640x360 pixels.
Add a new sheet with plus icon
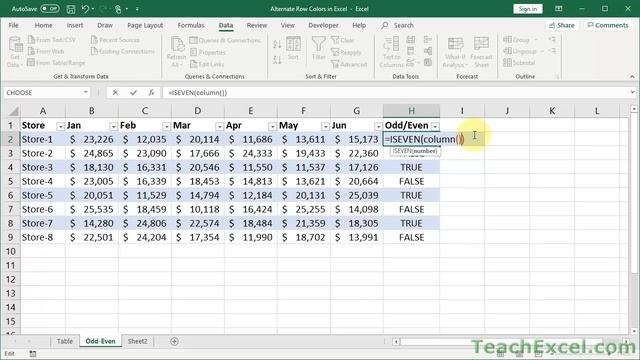coord(174,341)
